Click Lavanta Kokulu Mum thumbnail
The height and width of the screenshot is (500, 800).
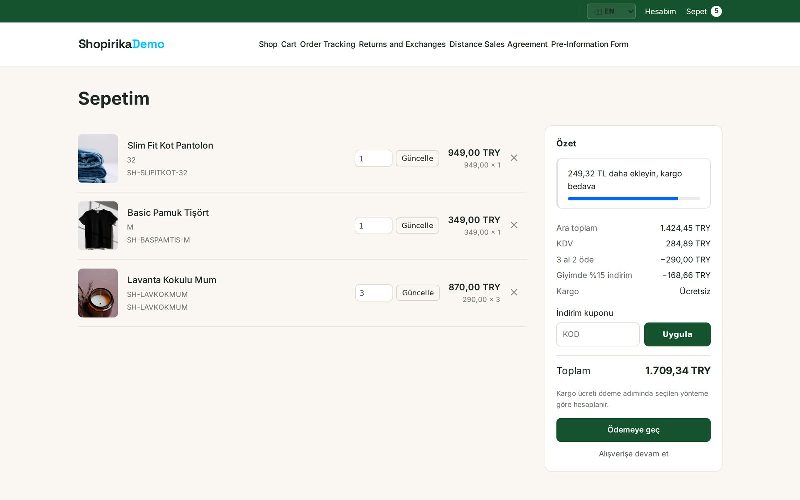coord(98,293)
